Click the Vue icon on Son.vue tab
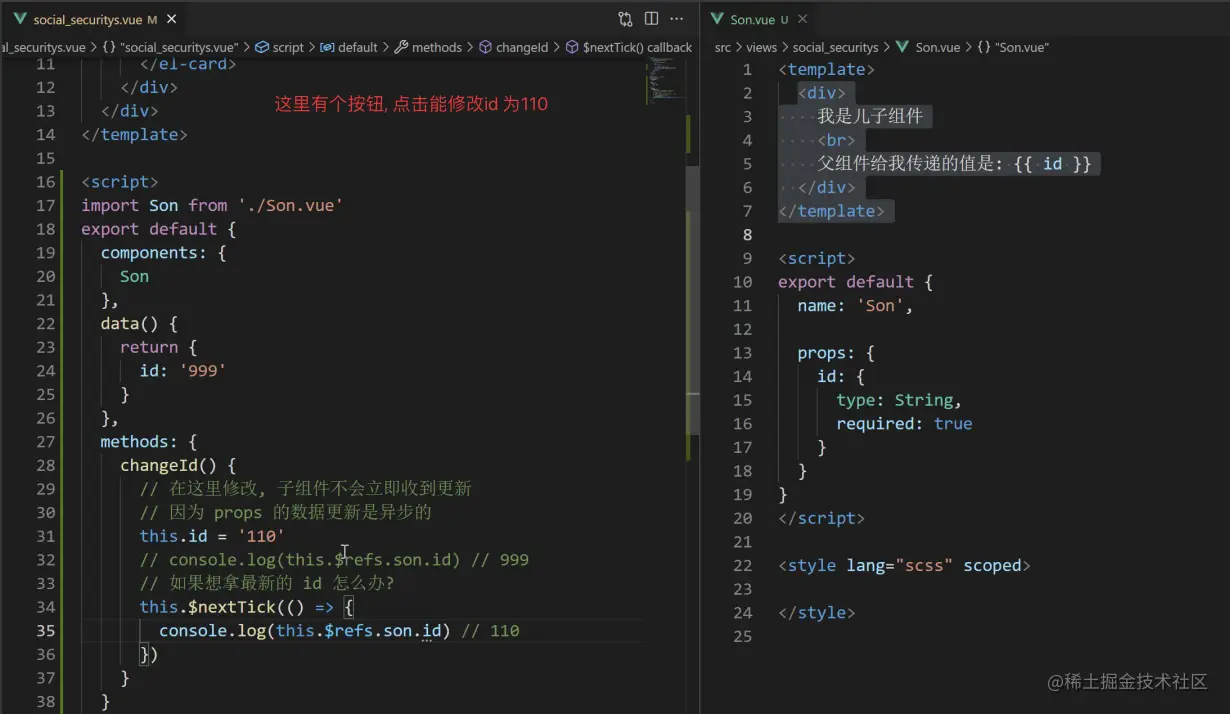Viewport: 1230px width, 714px height. [x=717, y=19]
